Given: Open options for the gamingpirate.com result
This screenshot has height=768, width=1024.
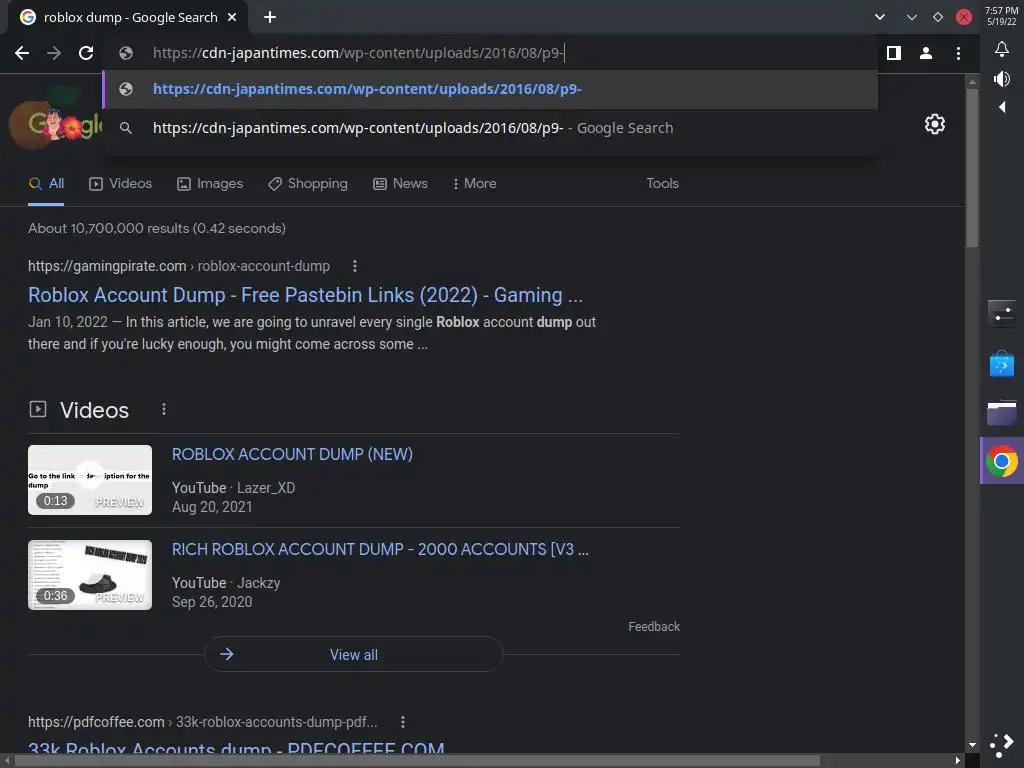Looking at the screenshot, I should tap(355, 266).
